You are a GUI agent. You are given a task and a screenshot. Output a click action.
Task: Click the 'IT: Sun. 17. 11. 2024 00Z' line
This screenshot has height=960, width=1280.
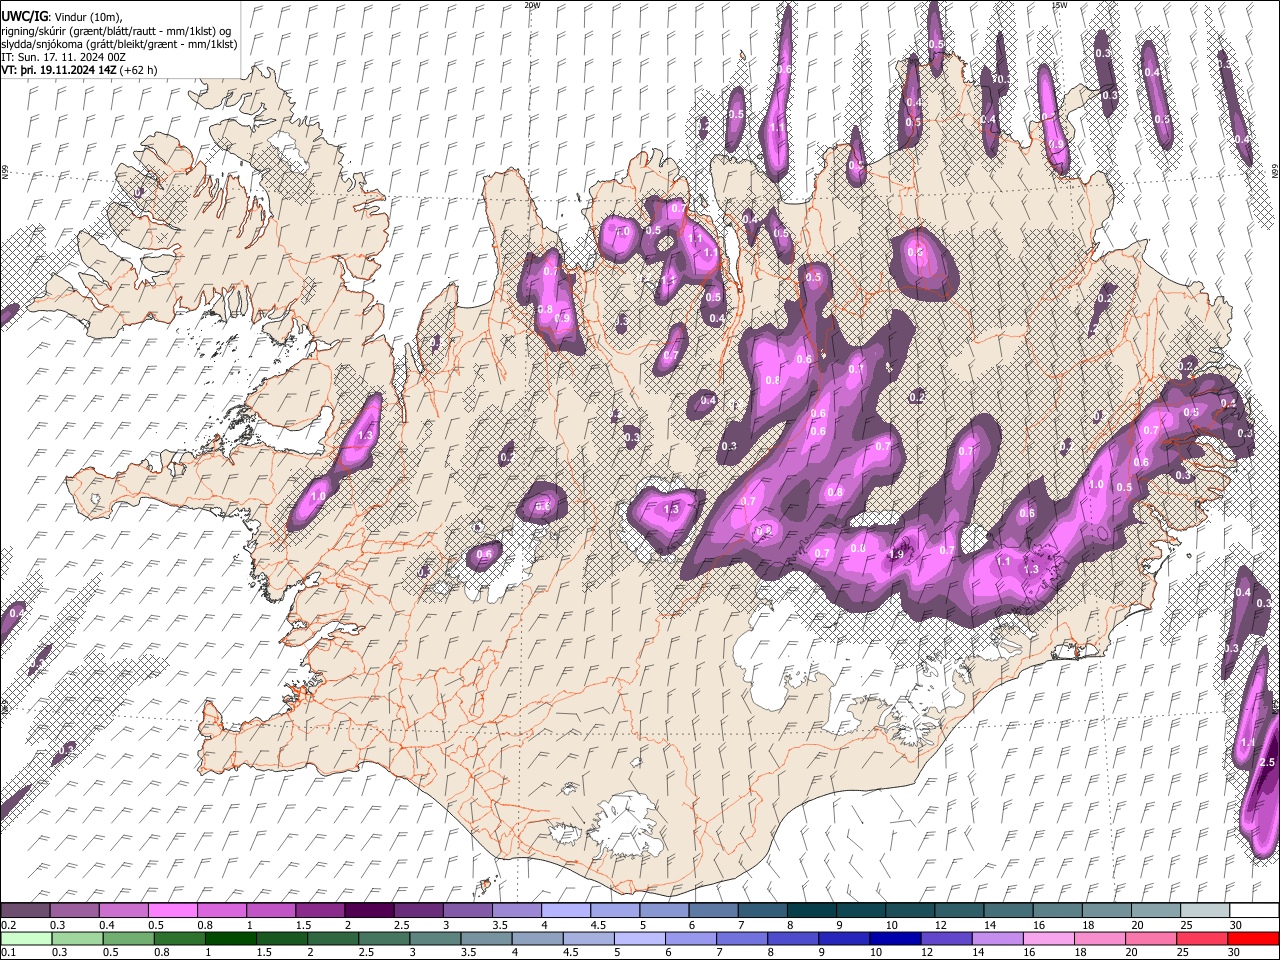click(x=64, y=58)
